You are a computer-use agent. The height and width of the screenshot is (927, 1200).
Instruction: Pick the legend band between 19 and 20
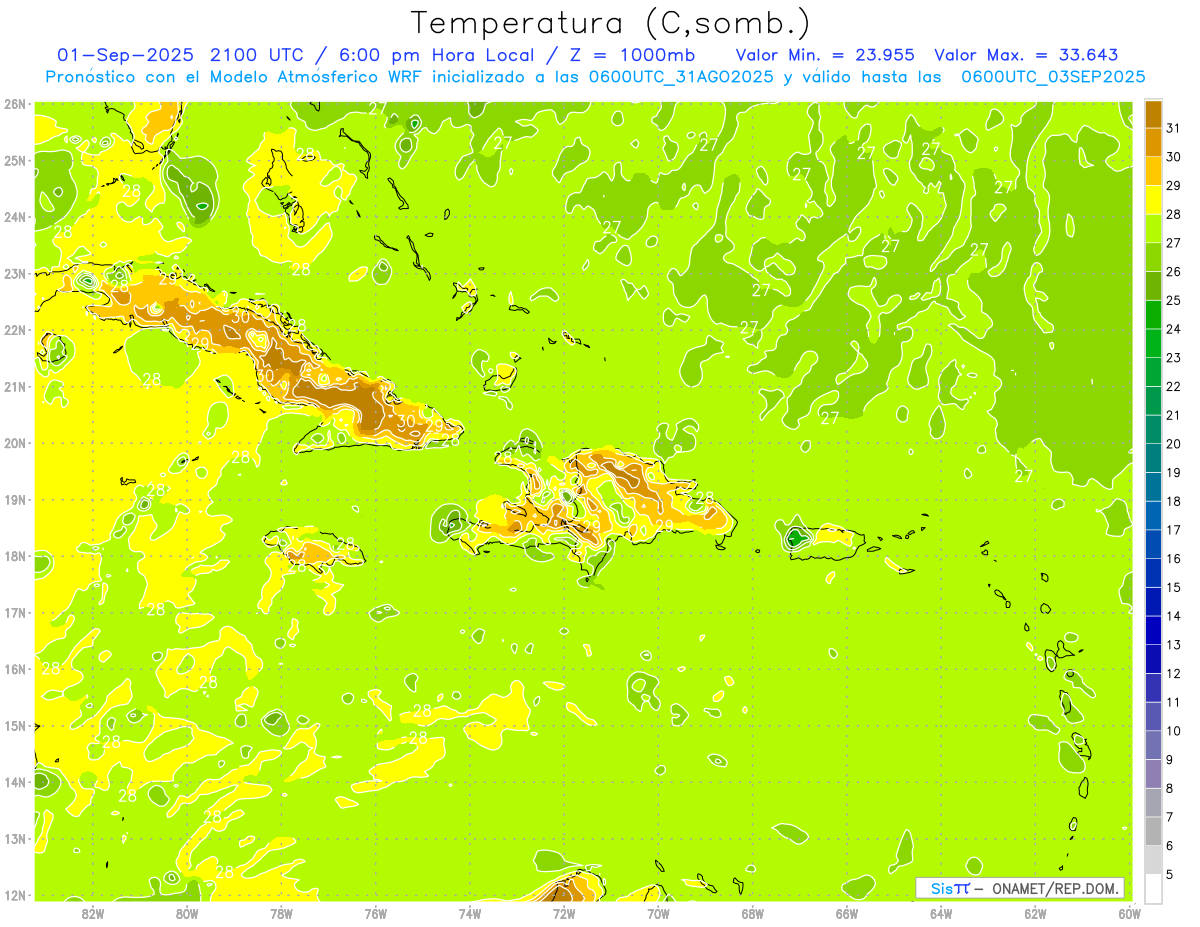[x=1153, y=458]
